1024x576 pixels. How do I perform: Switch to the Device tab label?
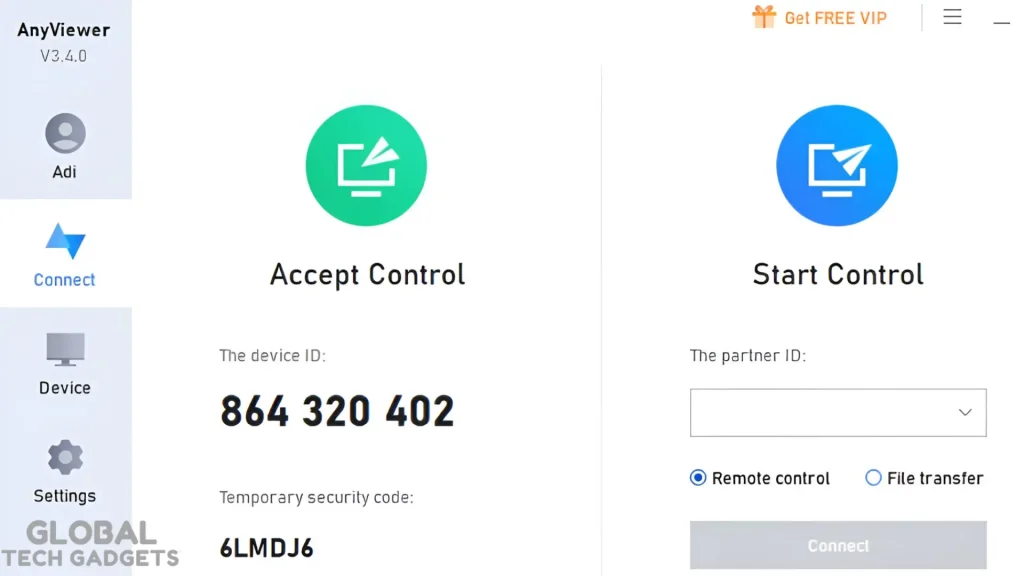(65, 388)
